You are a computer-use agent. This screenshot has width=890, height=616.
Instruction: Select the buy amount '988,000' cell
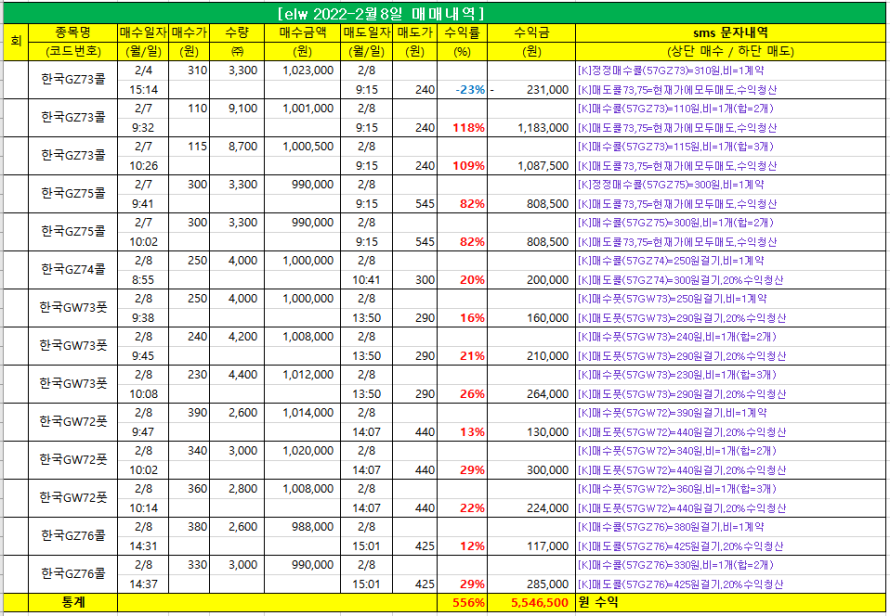[x=303, y=527]
